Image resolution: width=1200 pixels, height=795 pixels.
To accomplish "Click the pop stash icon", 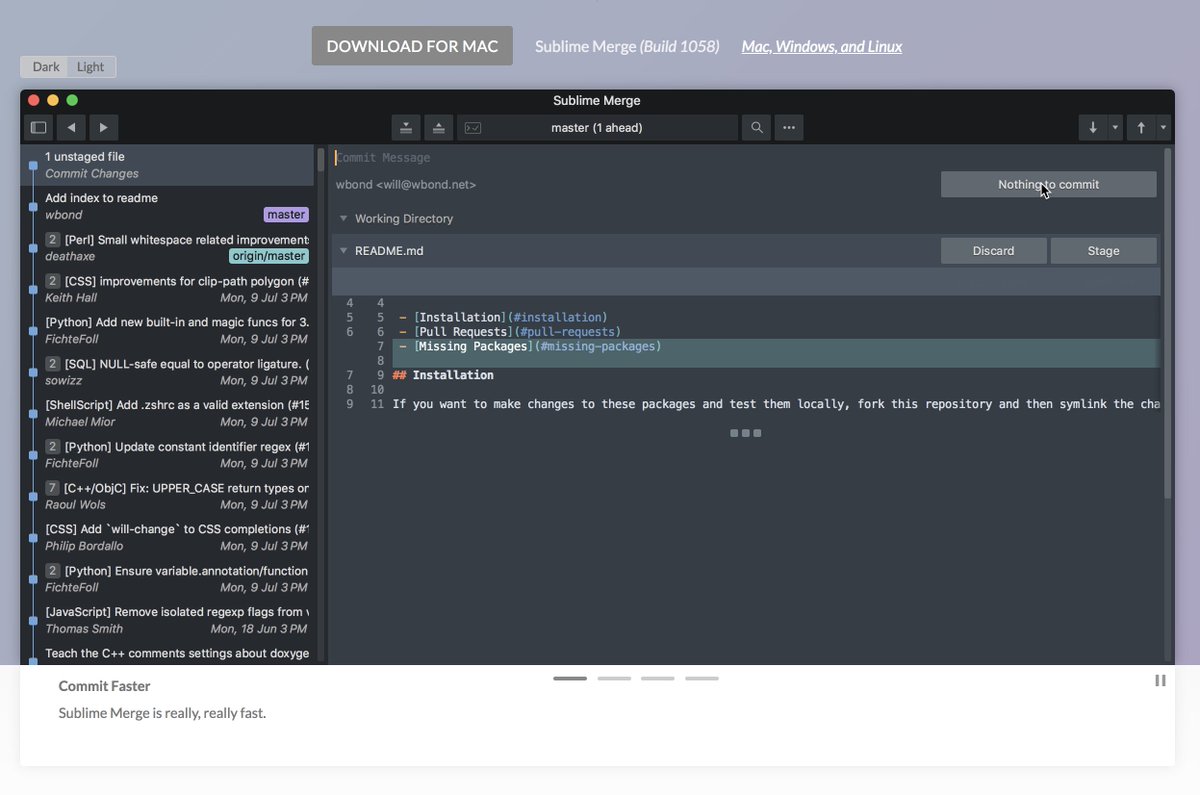I will pyautogui.click(x=438, y=127).
